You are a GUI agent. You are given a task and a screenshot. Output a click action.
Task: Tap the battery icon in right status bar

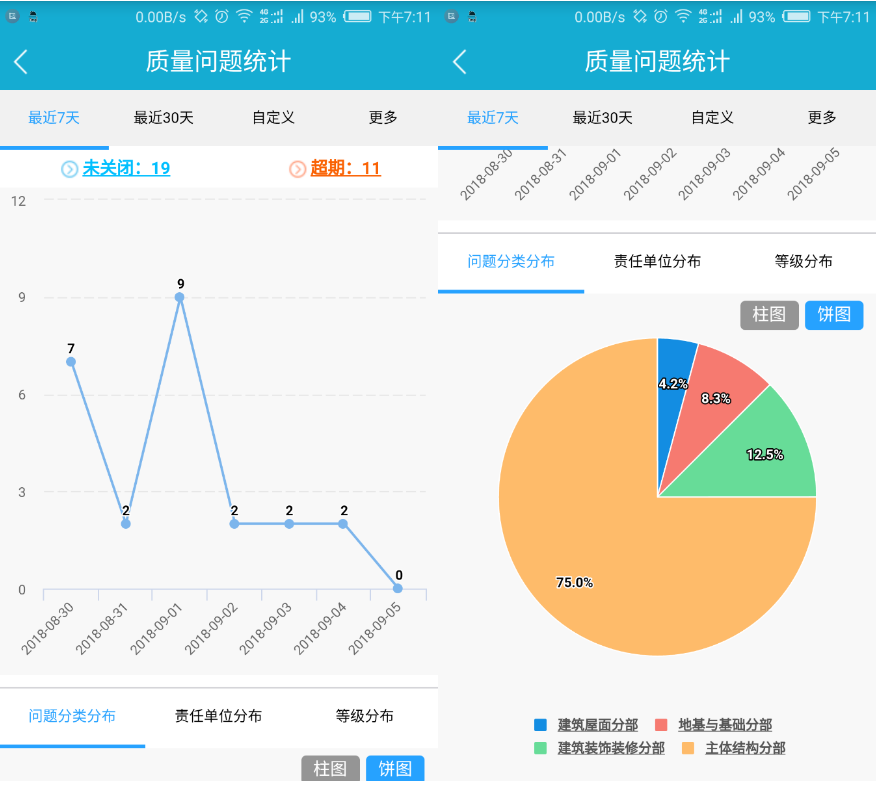click(x=796, y=16)
